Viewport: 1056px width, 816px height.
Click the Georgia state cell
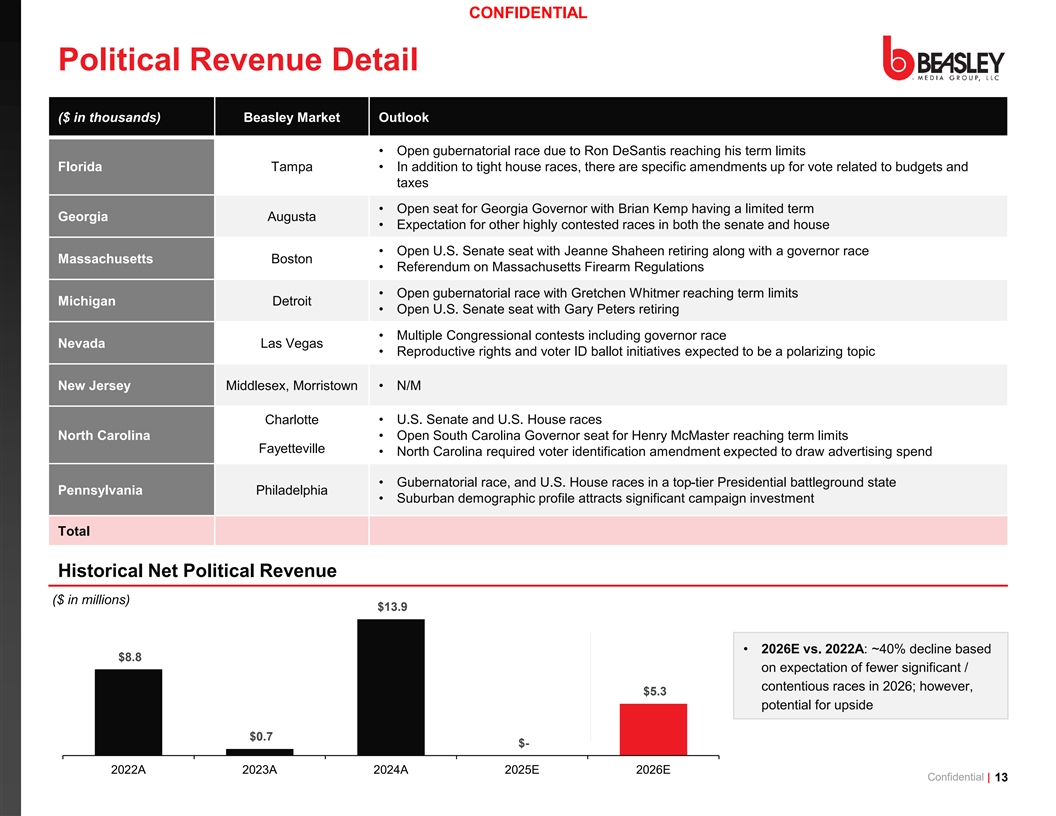(131, 216)
